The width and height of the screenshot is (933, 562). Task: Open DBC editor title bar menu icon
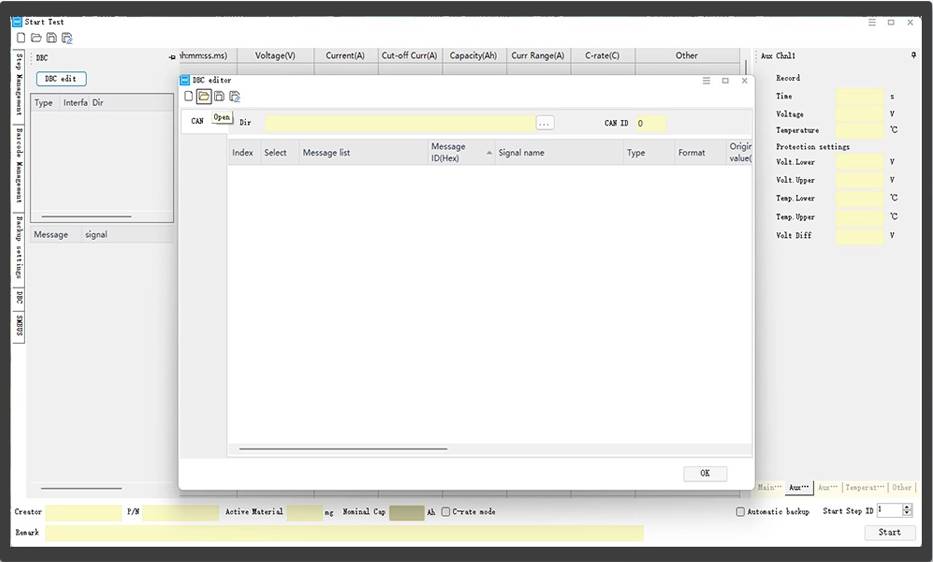click(x=706, y=80)
